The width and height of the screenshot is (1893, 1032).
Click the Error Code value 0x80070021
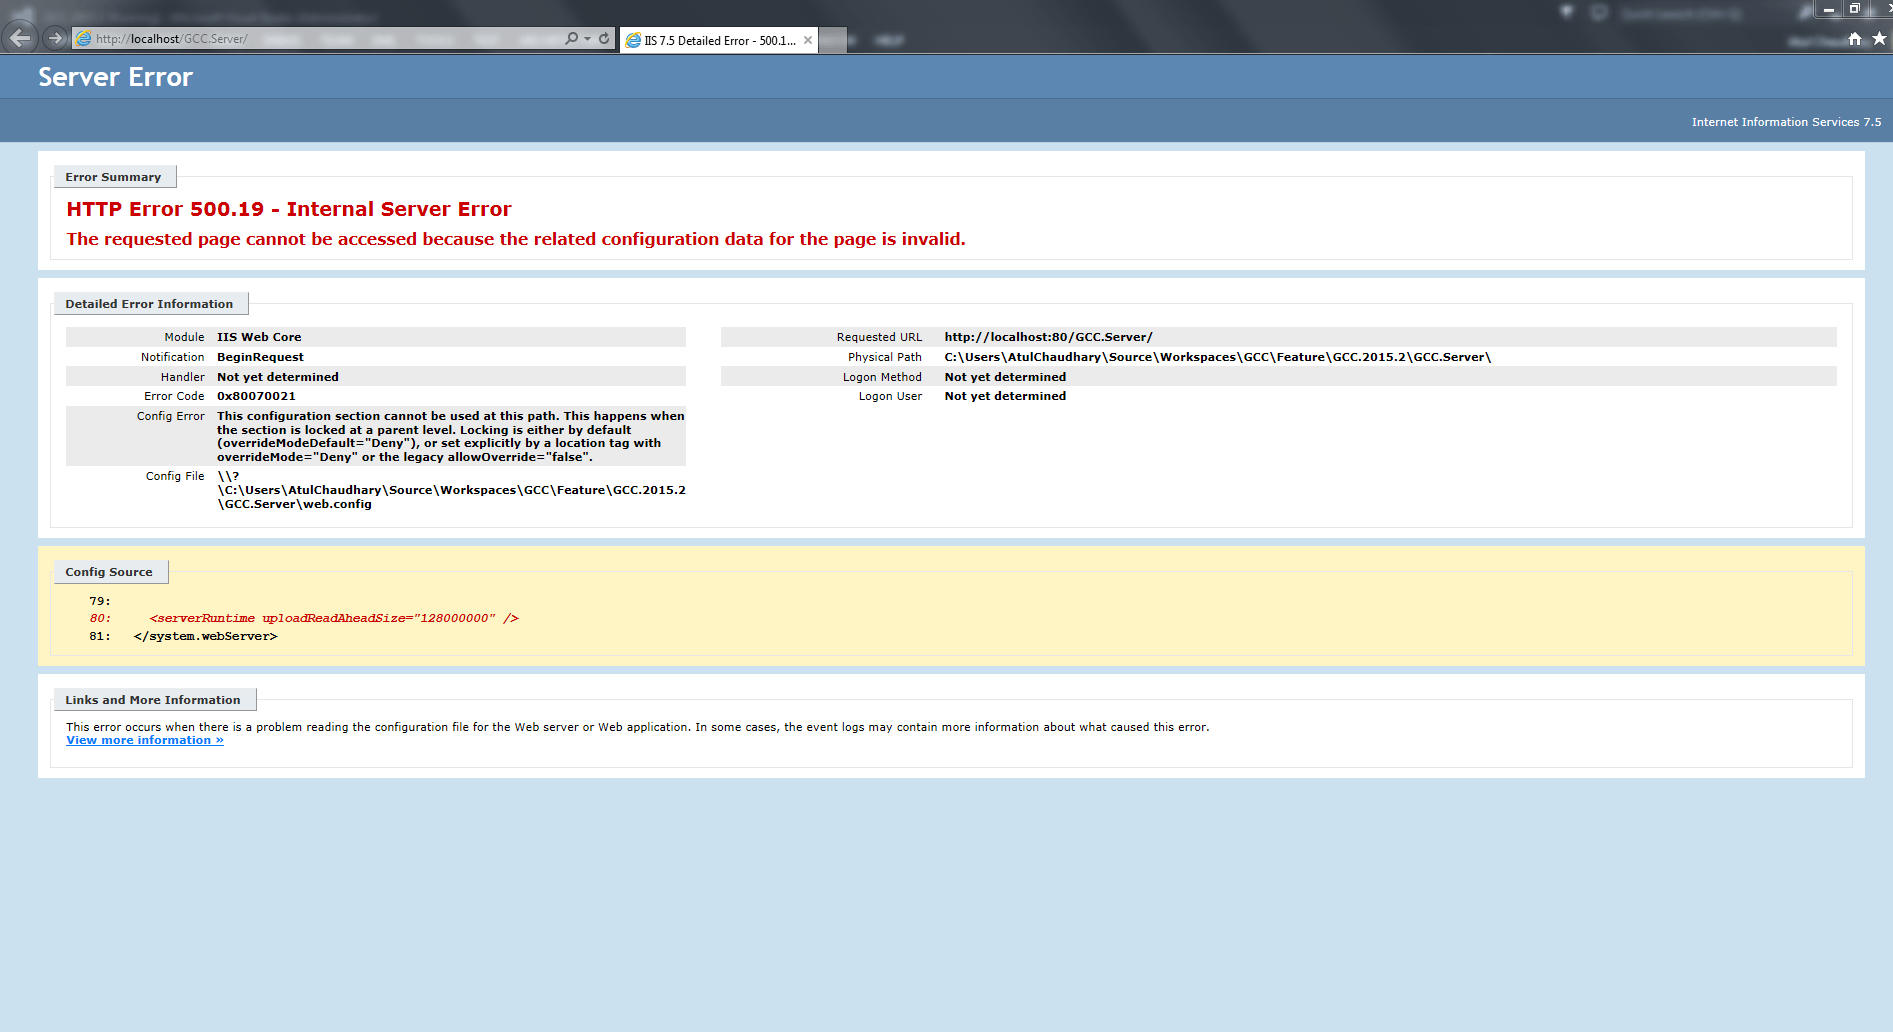256,396
